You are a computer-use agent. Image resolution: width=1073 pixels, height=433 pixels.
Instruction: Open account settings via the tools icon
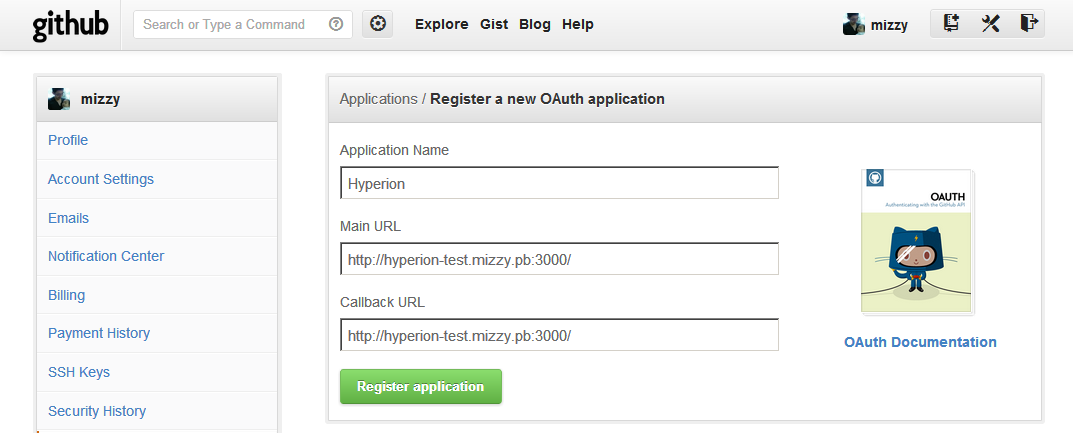[990, 24]
